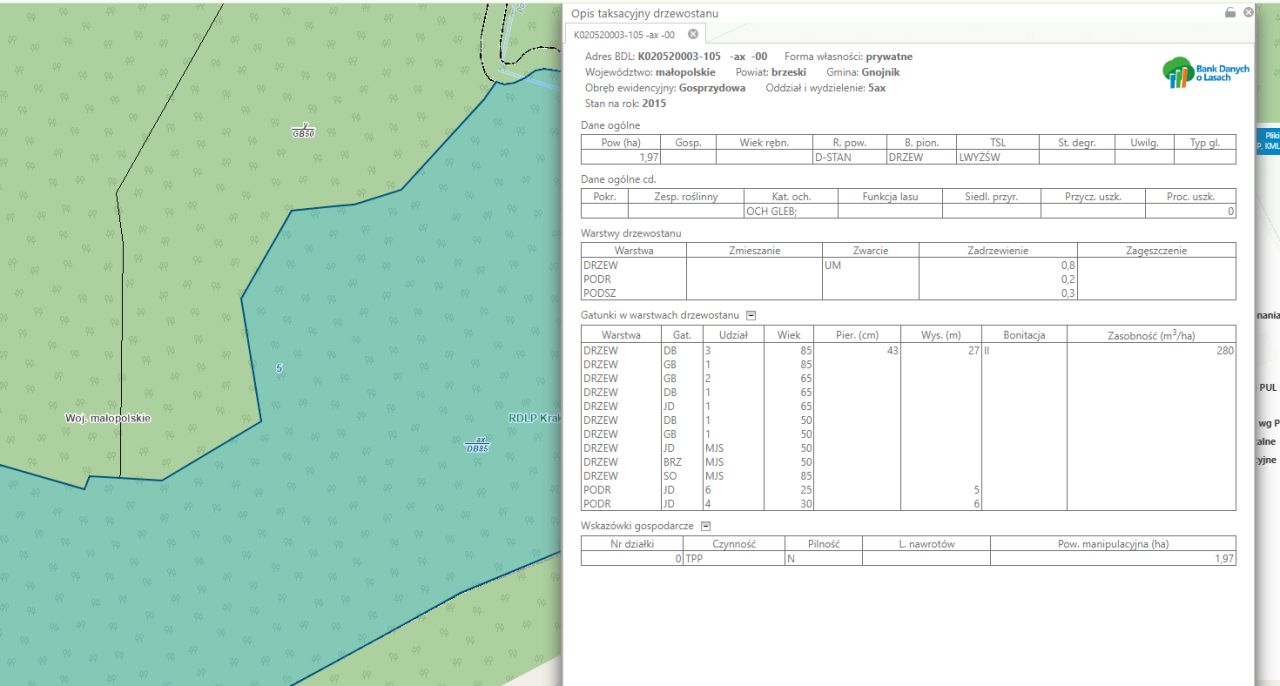Click the OCH GLEB cell under Kat. och.
1280x686 pixels.
pos(771,211)
